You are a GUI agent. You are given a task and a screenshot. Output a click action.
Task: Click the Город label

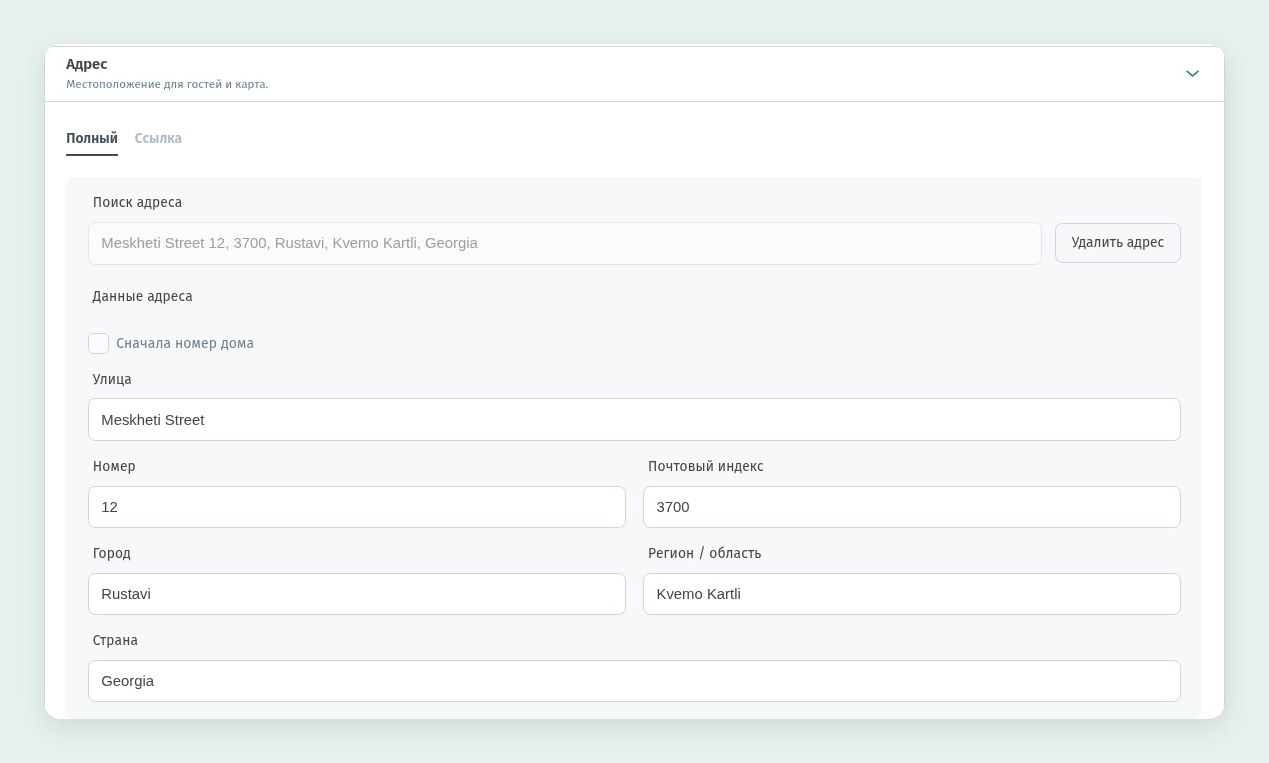click(x=112, y=553)
